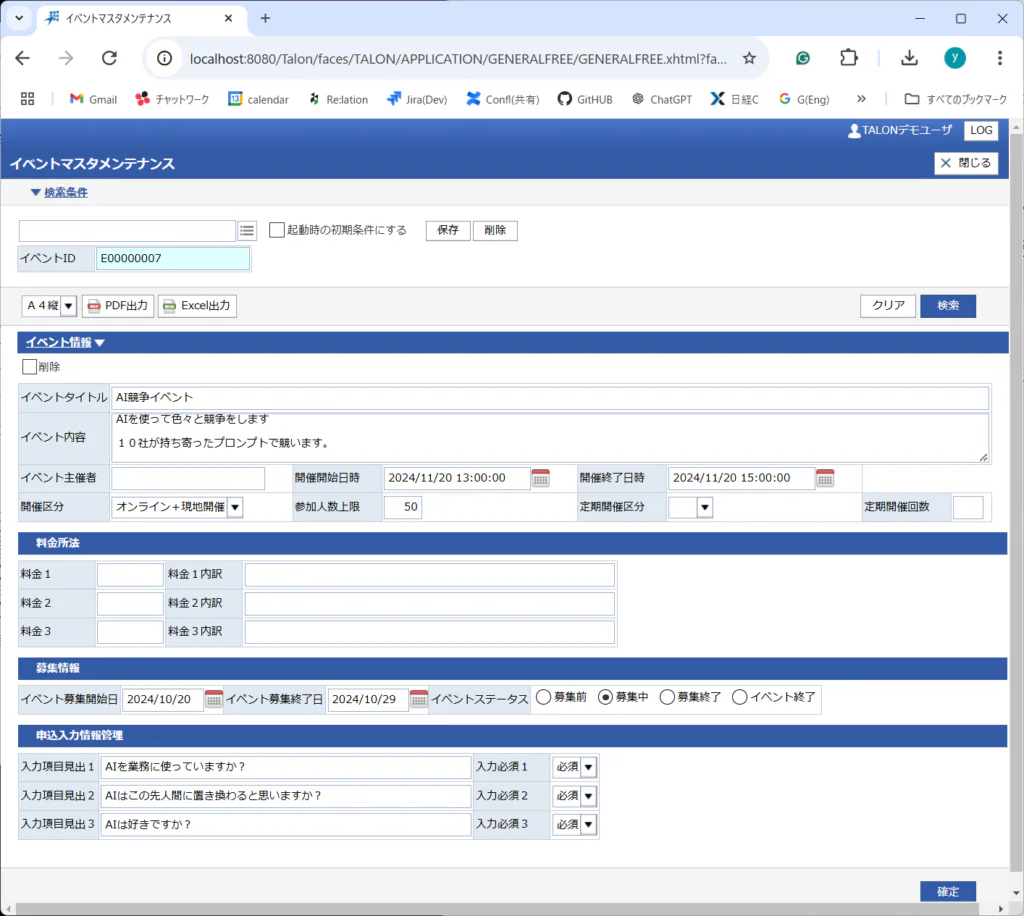1024x916 pixels.
Task: Open the tab search dropdown arrow
Action: 19,18
